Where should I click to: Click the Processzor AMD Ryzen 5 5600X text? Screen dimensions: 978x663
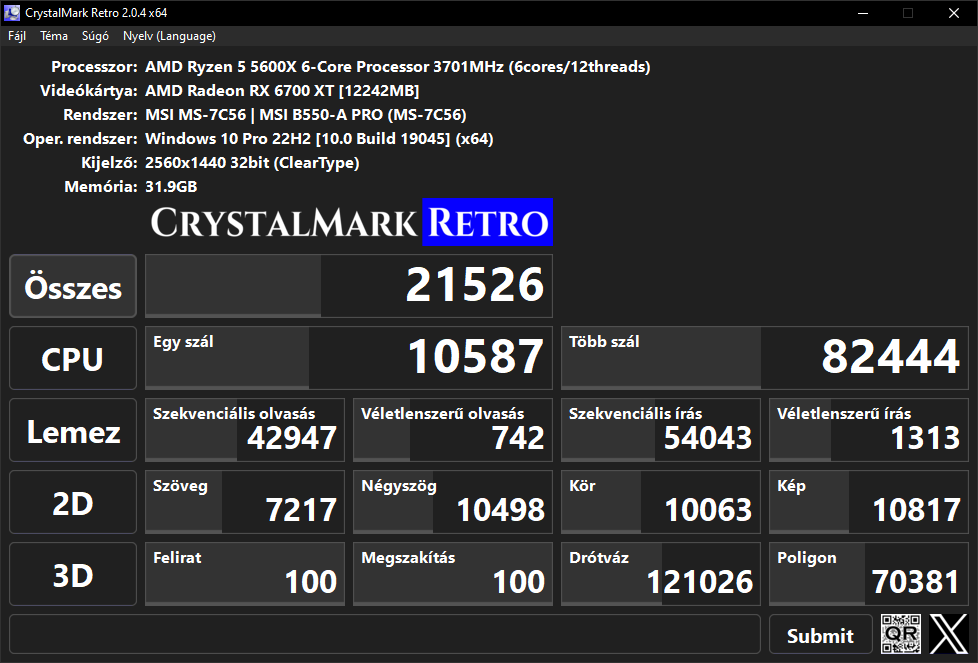tap(397, 67)
